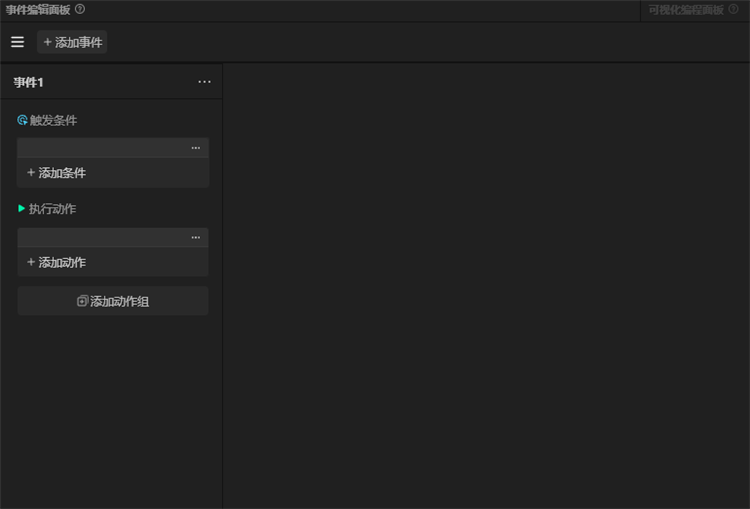Click the help icon beside 可视化编程面板

pyautogui.click(x=734, y=9)
